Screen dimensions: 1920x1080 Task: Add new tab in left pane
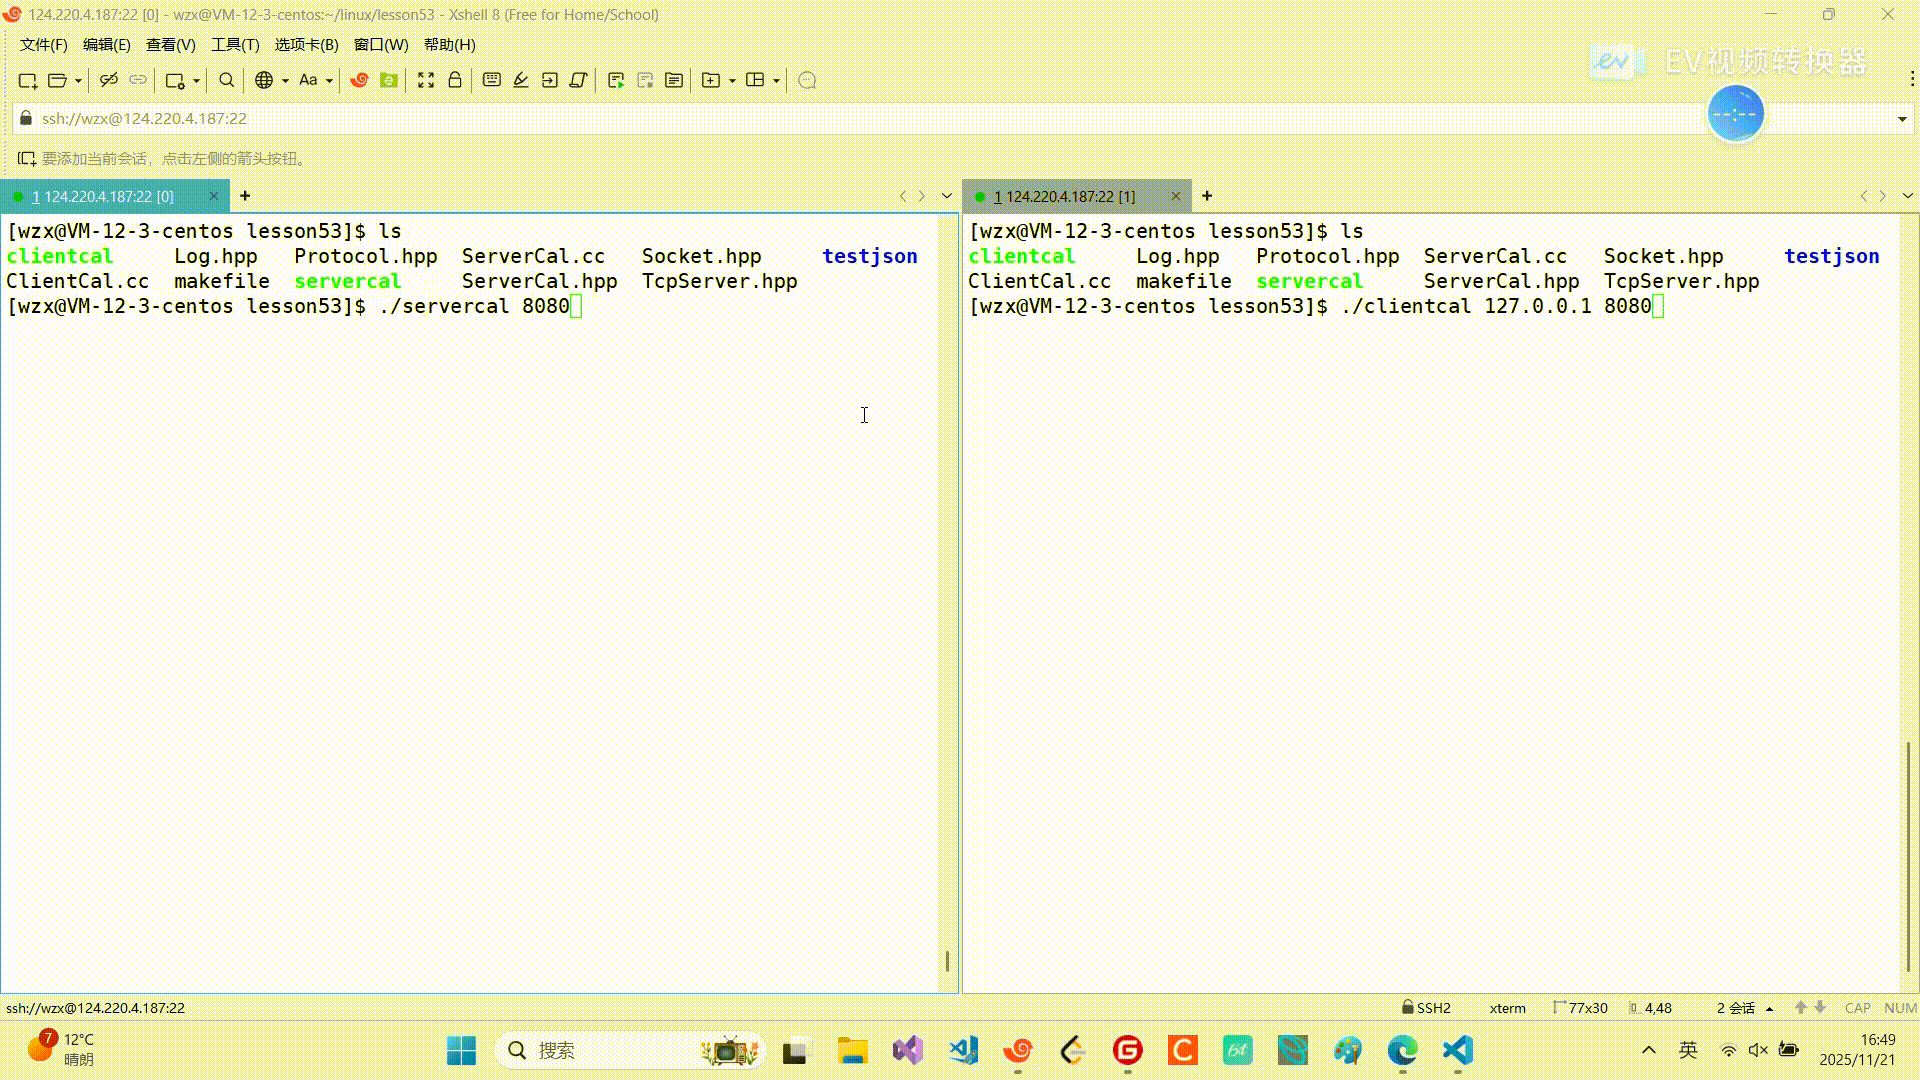(x=245, y=196)
